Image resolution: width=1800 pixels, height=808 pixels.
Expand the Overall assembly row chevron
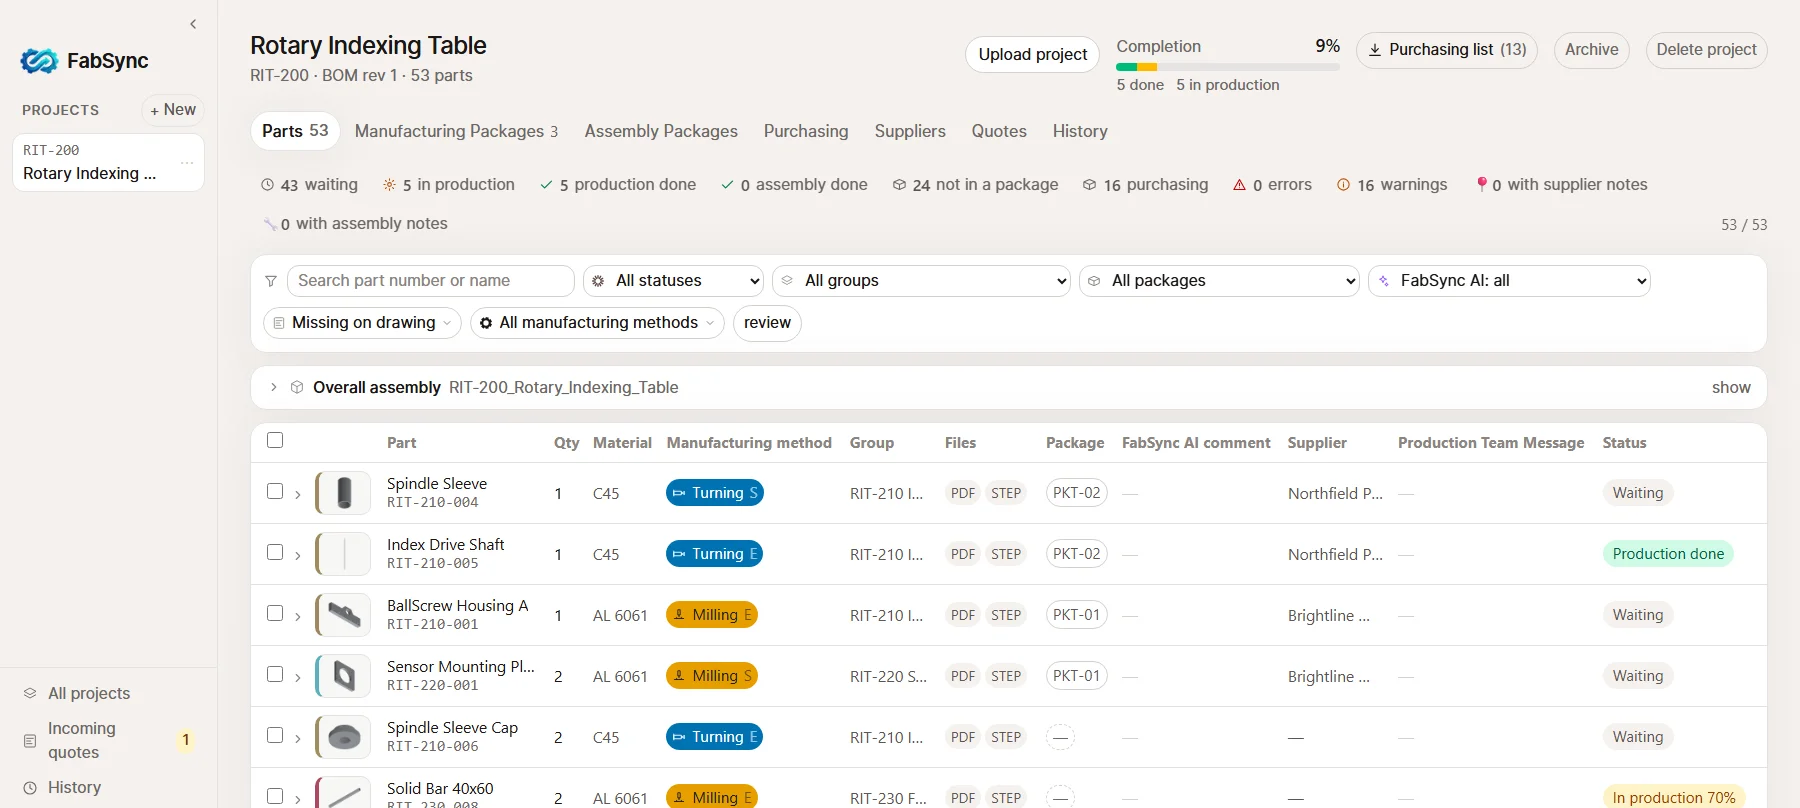point(273,387)
